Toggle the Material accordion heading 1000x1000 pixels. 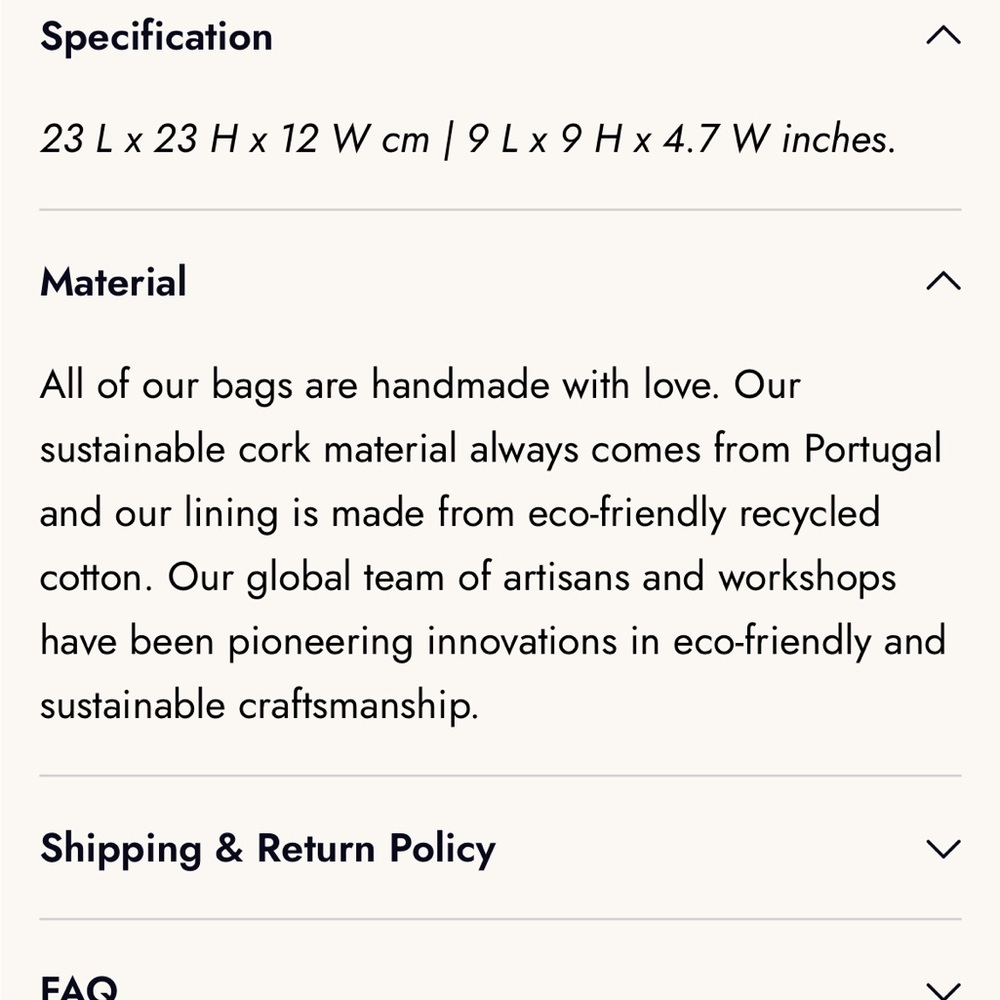[x=114, y=282]
